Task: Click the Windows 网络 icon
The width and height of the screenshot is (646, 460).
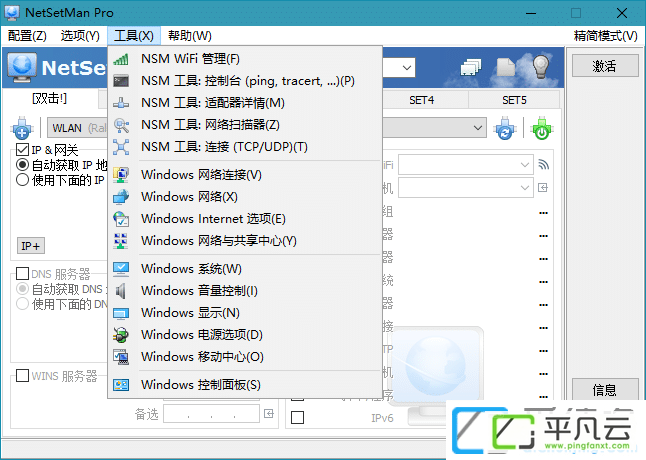Action: (121, 197)
